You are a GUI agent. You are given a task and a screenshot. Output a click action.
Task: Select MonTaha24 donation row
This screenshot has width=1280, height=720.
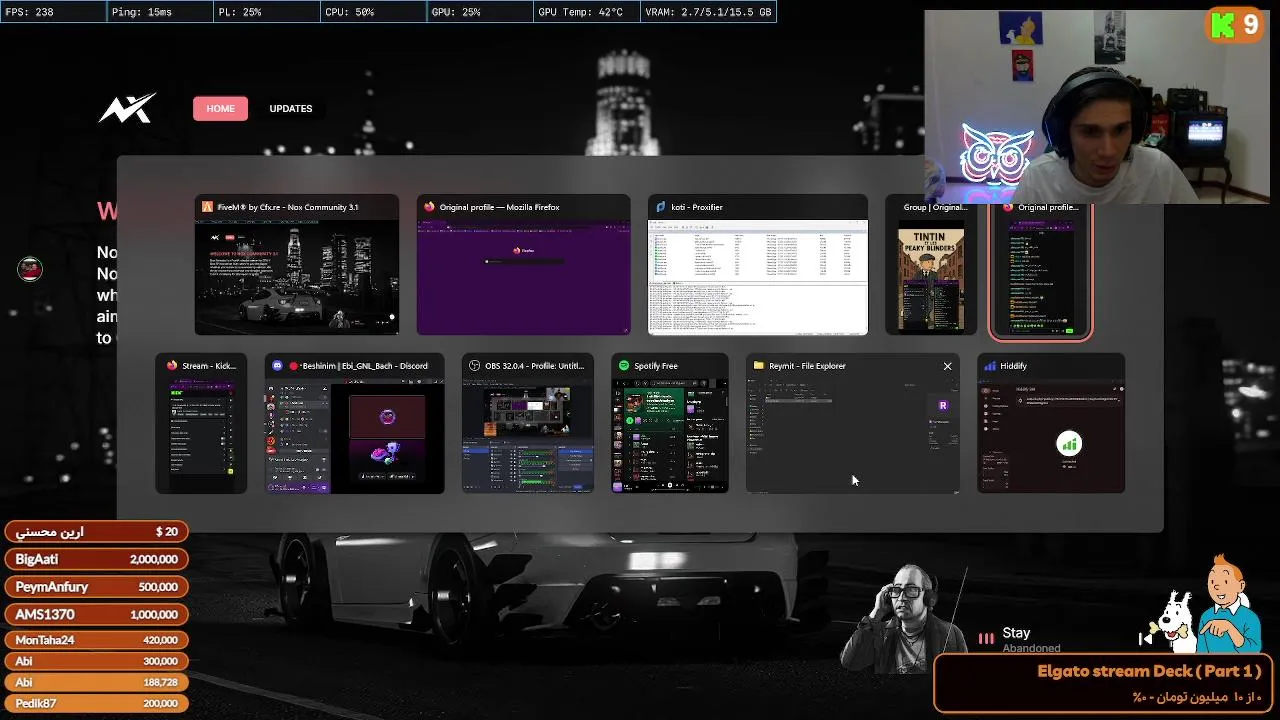point(96,640)
